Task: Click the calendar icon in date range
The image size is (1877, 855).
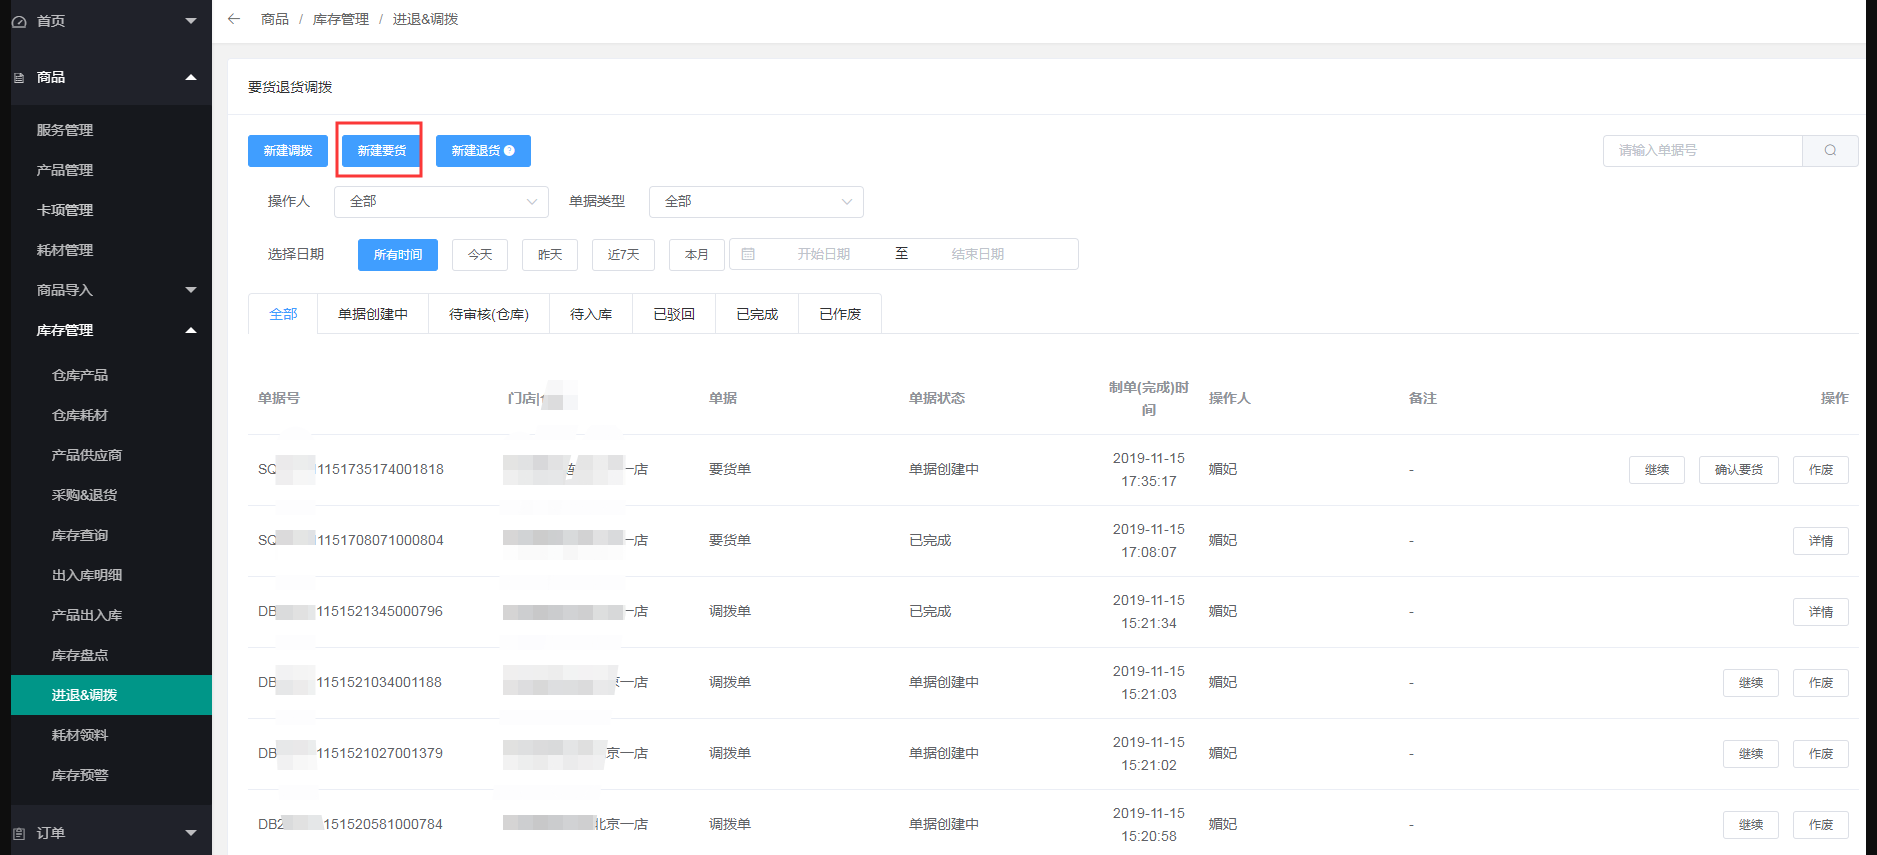Action: click(x=748, y=254)
